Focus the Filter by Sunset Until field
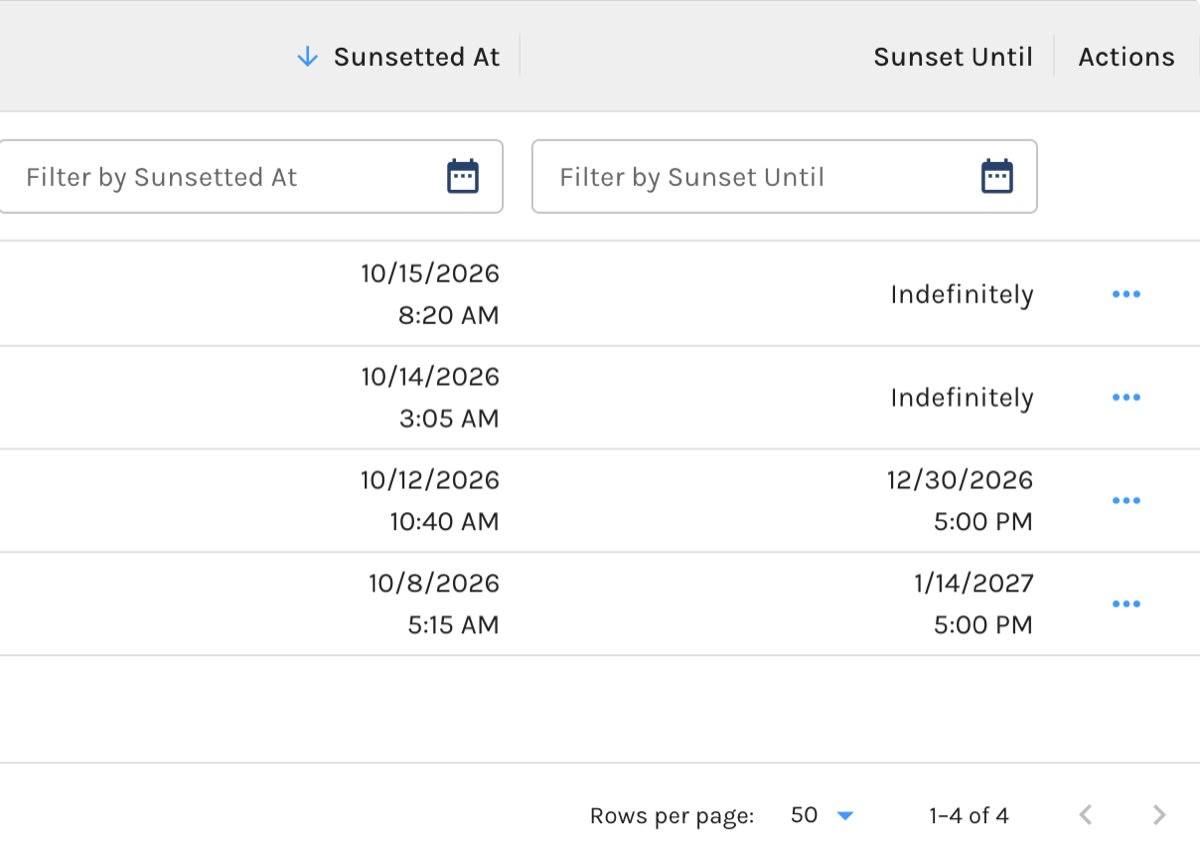 pos(784,177)
